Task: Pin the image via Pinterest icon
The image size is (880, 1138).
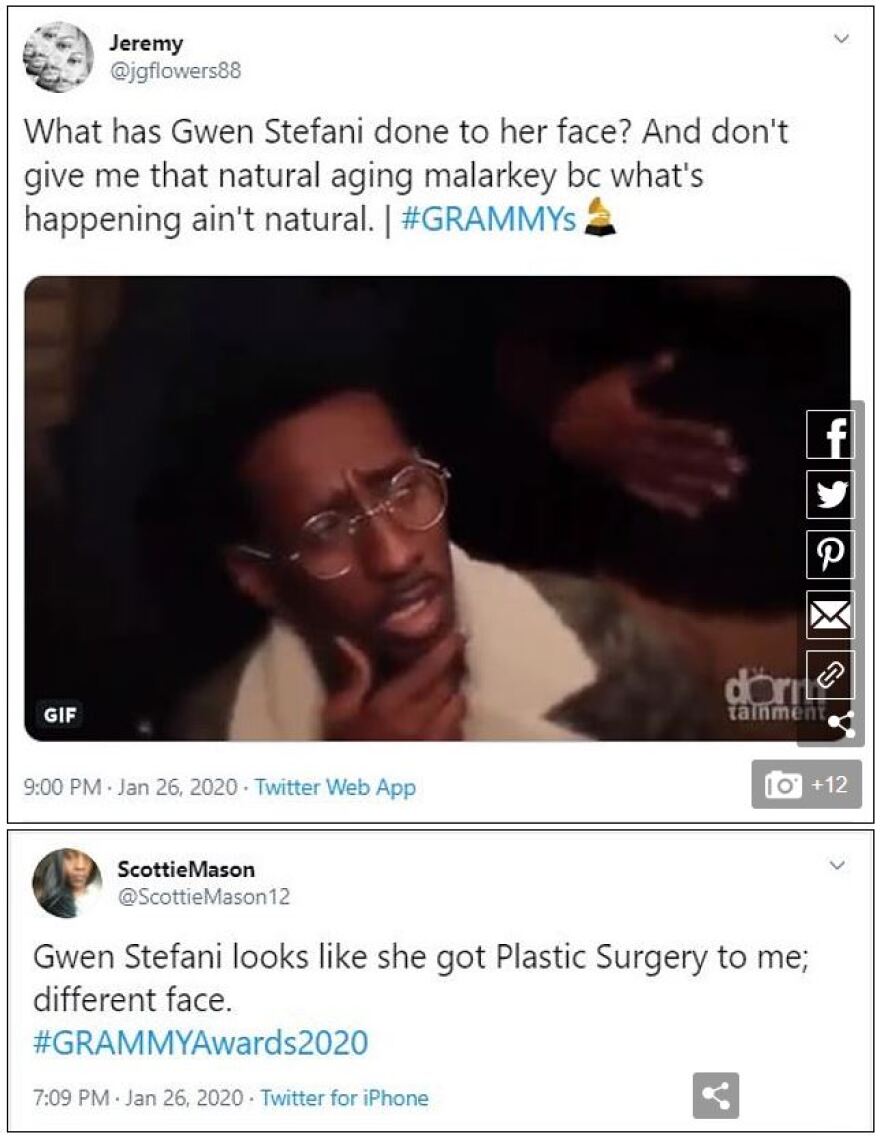Action: [830, 555]
